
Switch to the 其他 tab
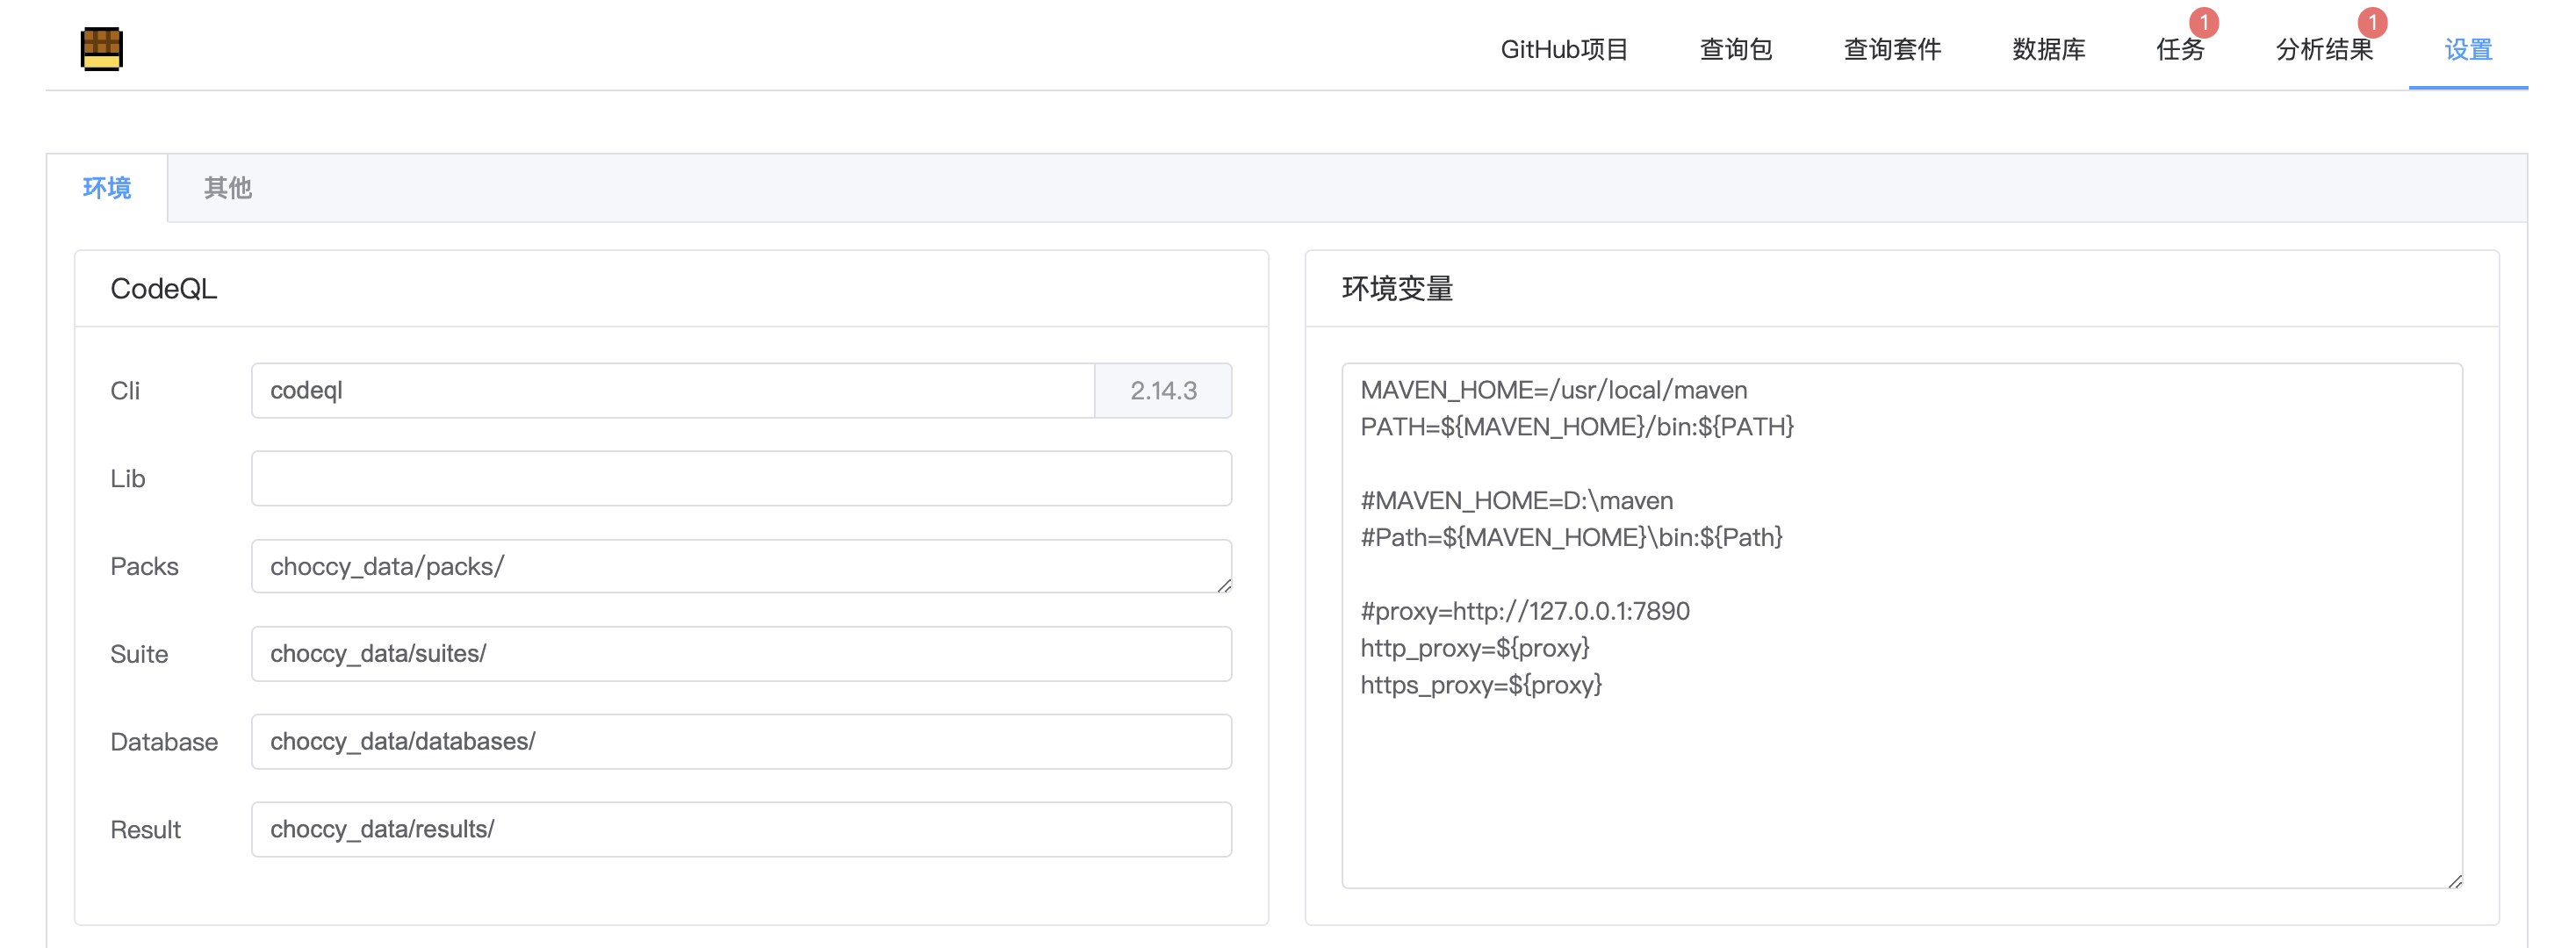pos(227,188)
